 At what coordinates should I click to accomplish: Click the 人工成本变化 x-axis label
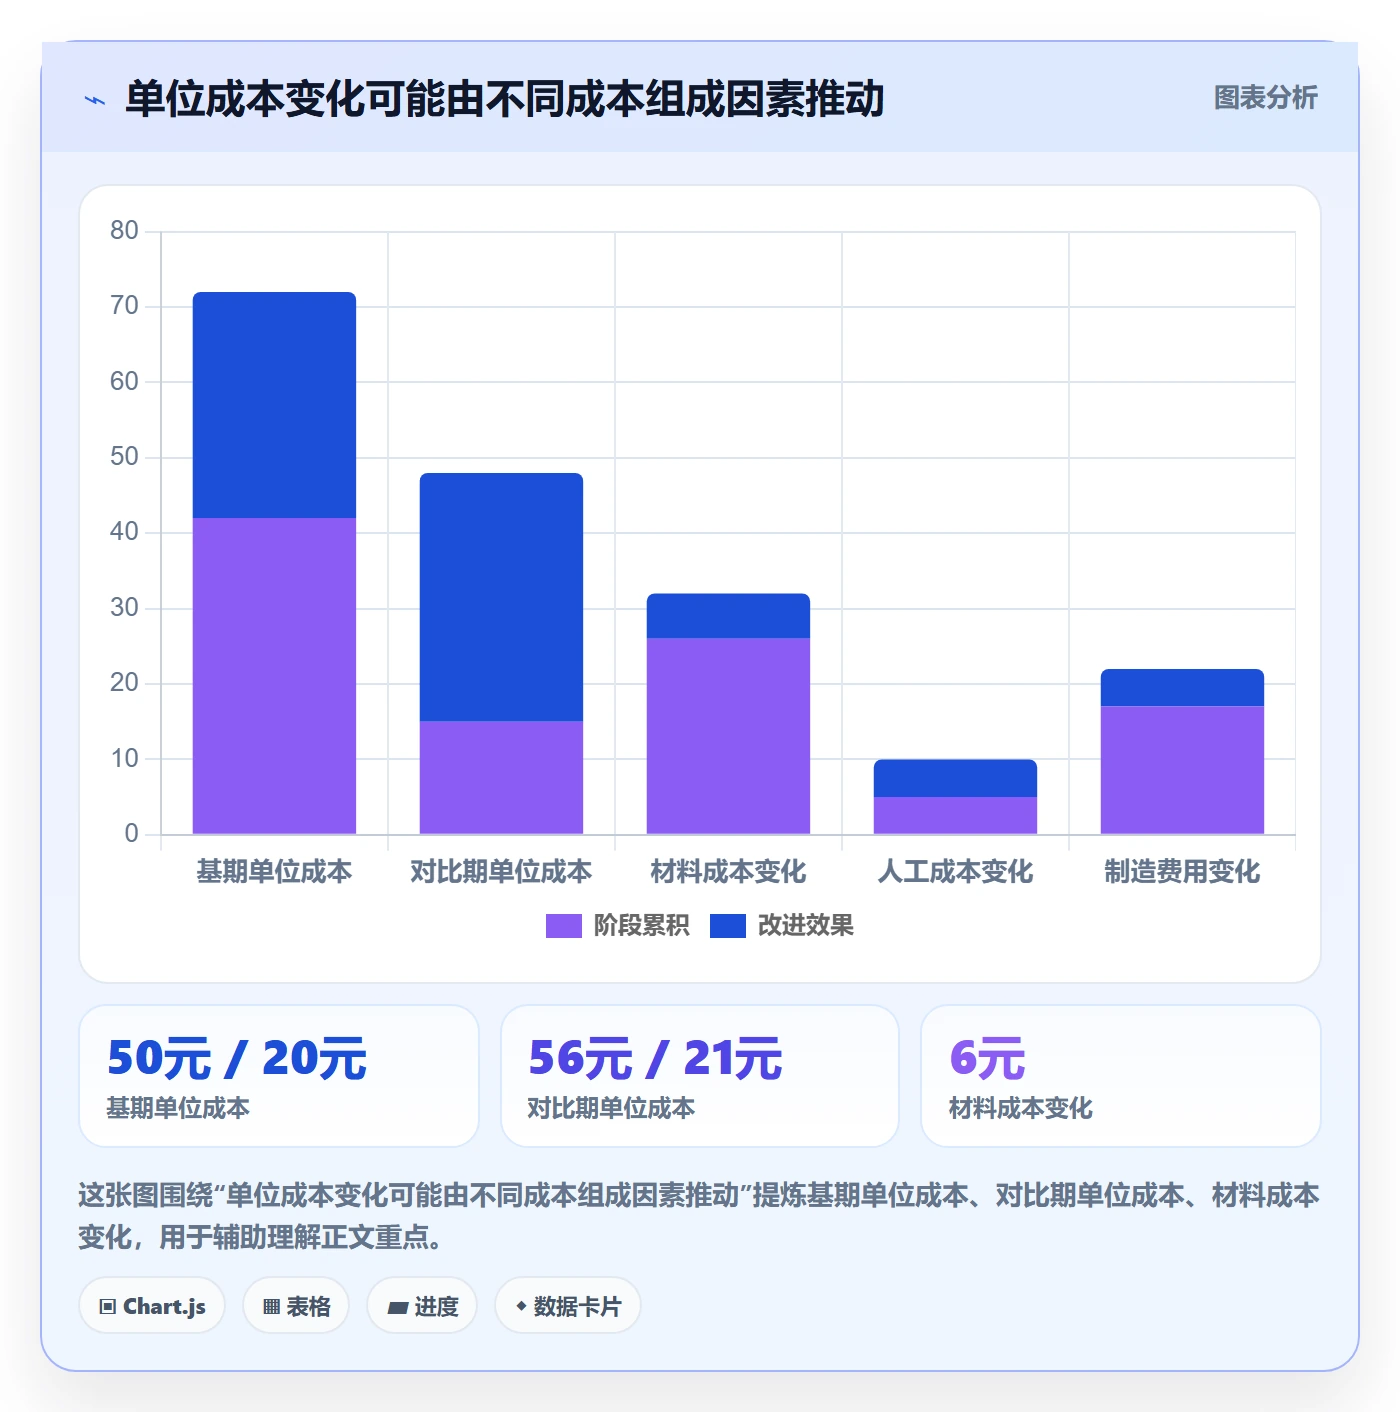[x=955, y=872]
